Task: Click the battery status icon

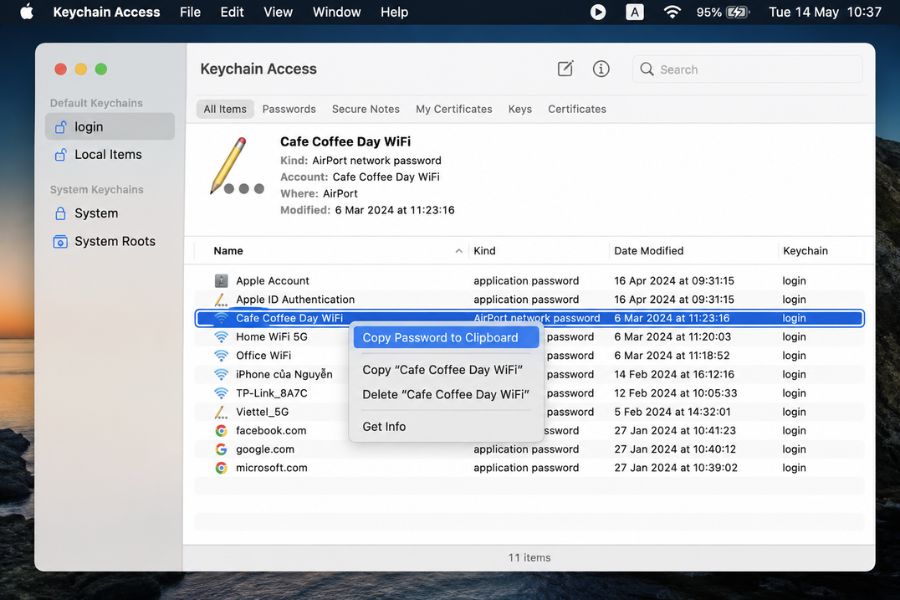Action: coord(738,12)
